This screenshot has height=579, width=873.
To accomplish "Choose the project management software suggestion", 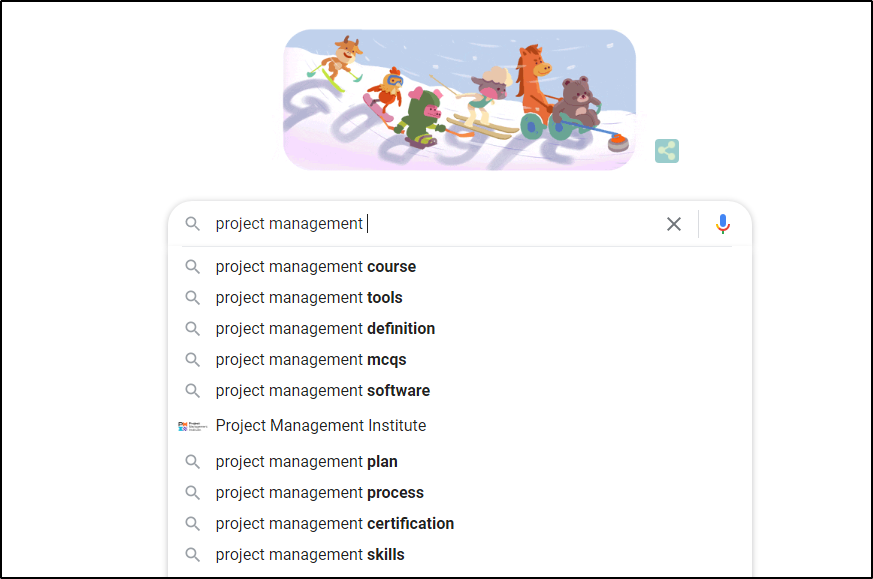I will pos(322,391).
